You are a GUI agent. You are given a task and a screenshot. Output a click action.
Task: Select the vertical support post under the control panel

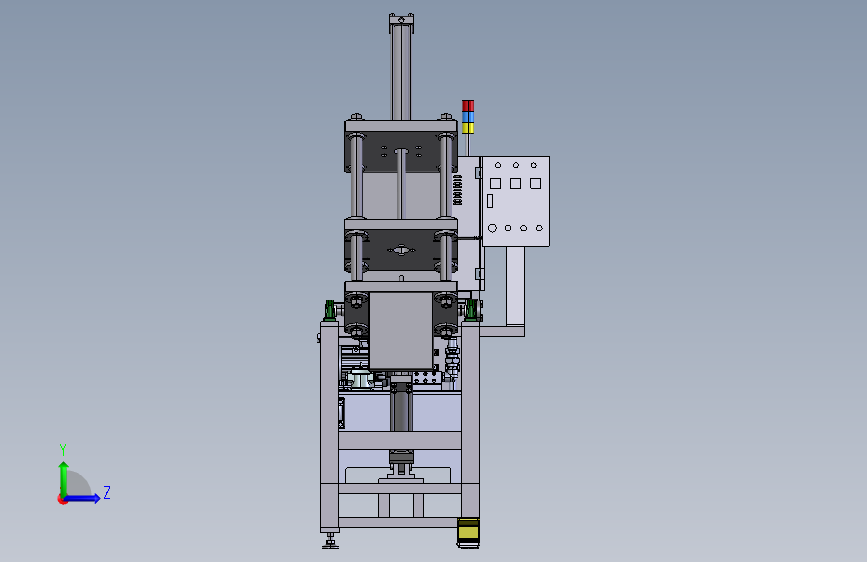515,285
